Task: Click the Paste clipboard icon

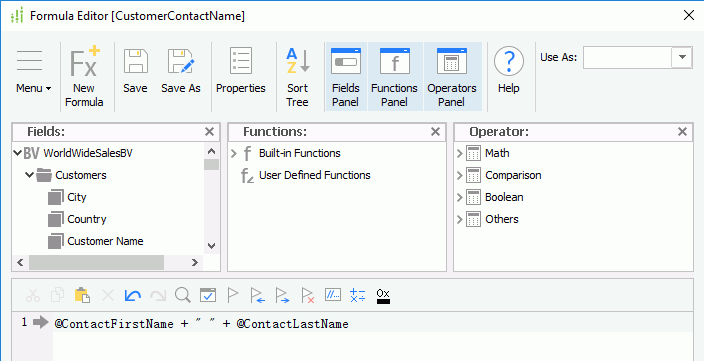Action: click(83, 295)
